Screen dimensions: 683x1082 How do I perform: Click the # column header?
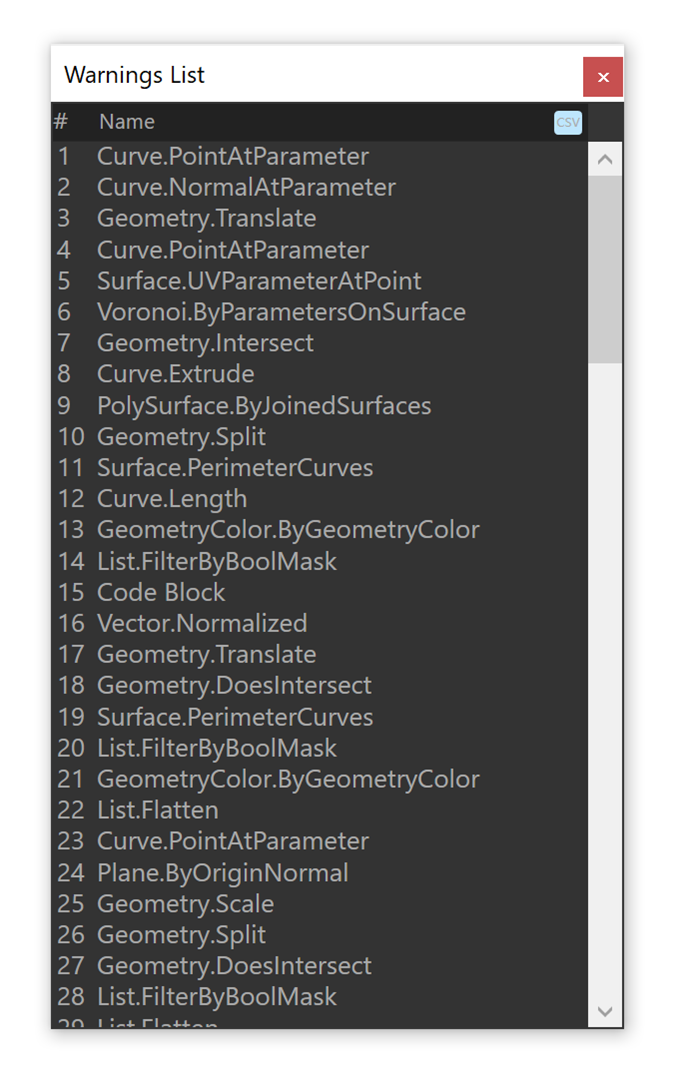(61, 122)
